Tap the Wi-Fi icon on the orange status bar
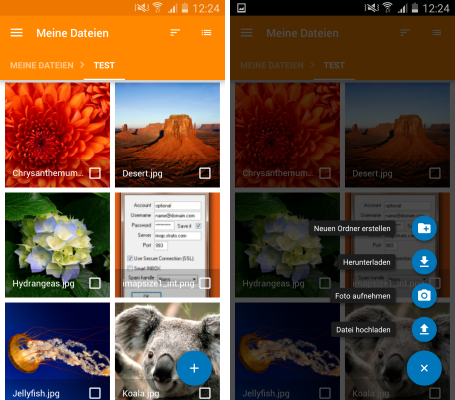The image size is (455, 400). (x=157, y=7)
